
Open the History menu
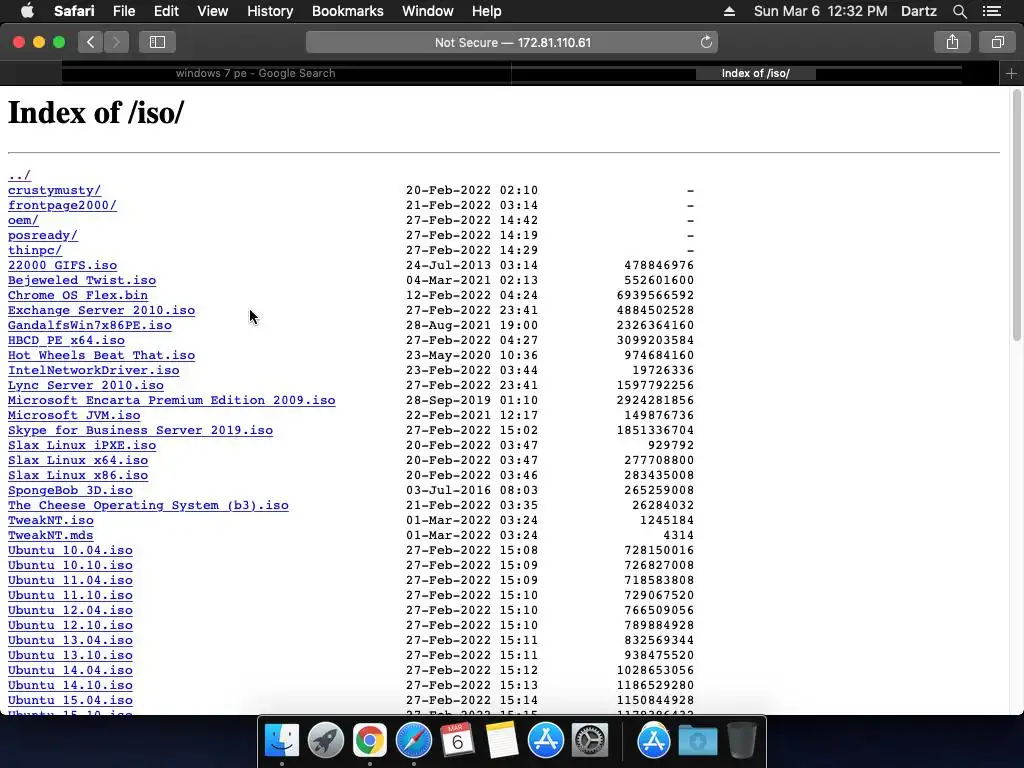click(x=270, y=11)
